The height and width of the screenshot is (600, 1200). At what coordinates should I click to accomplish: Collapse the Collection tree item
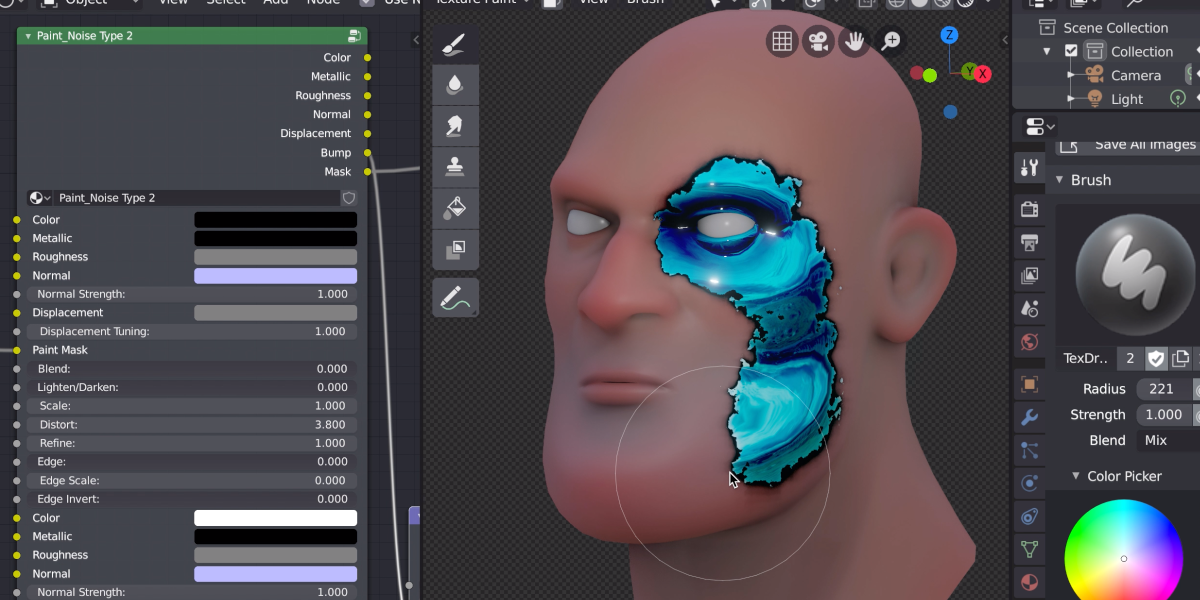(x=1047, y=51)
